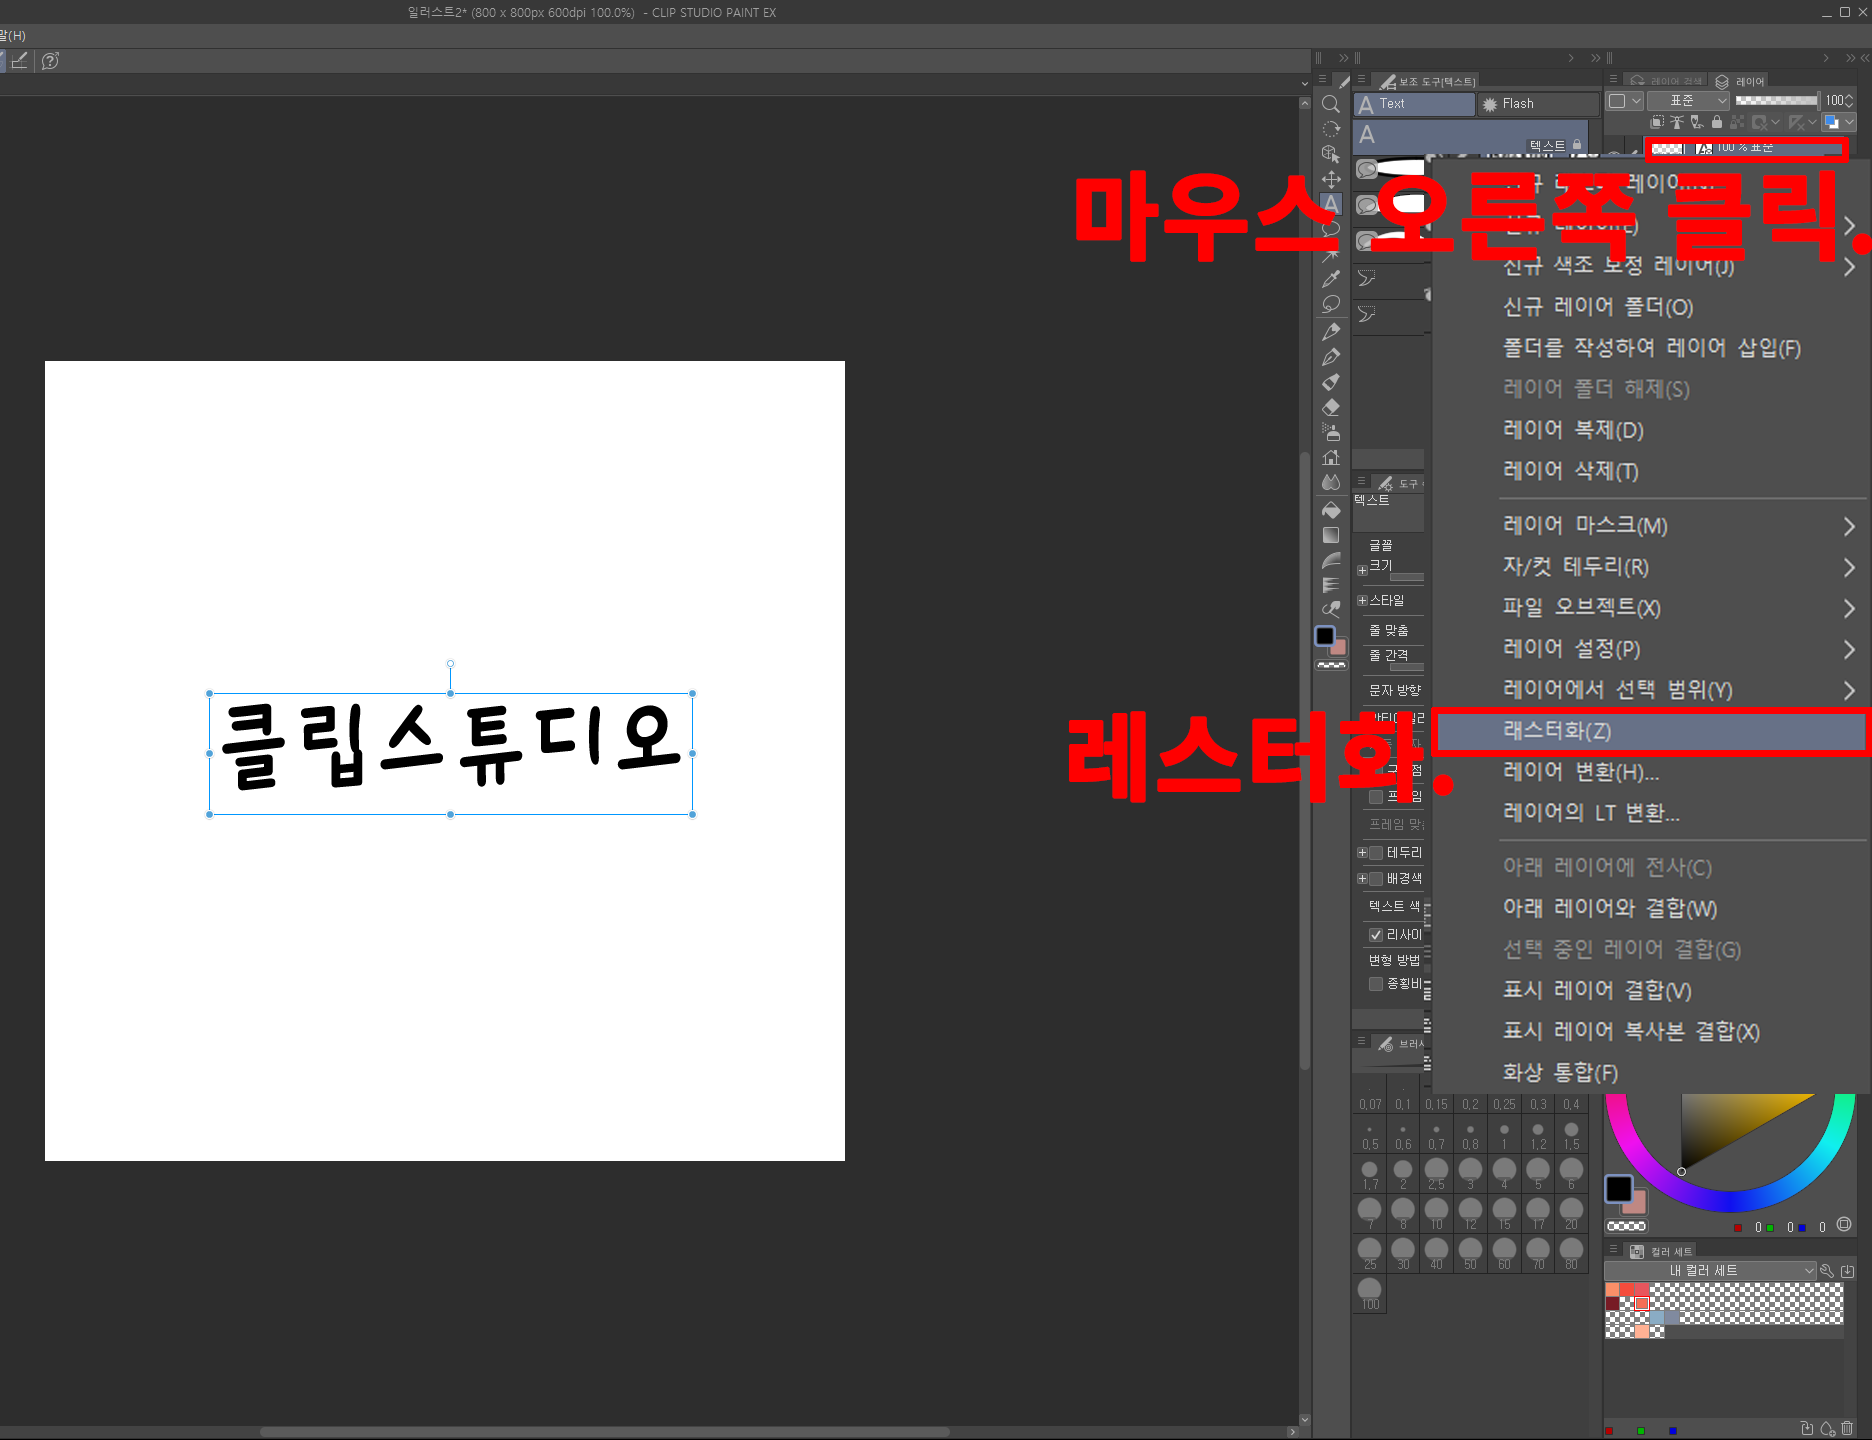Screen dimensions: 1872x1440
Task: Select the Lasso selection tool
Action: click(1330, 304)
